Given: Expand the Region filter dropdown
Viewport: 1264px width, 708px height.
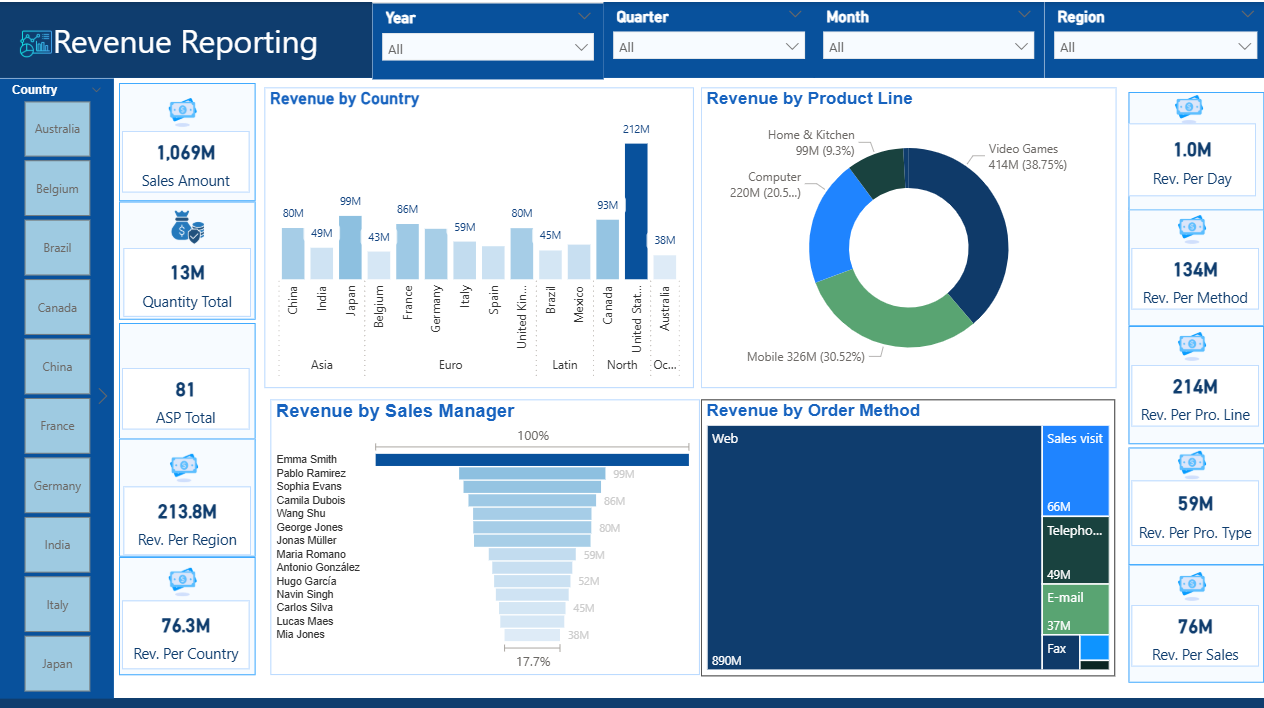Looking at the screenshot, I should [1155, 47].
